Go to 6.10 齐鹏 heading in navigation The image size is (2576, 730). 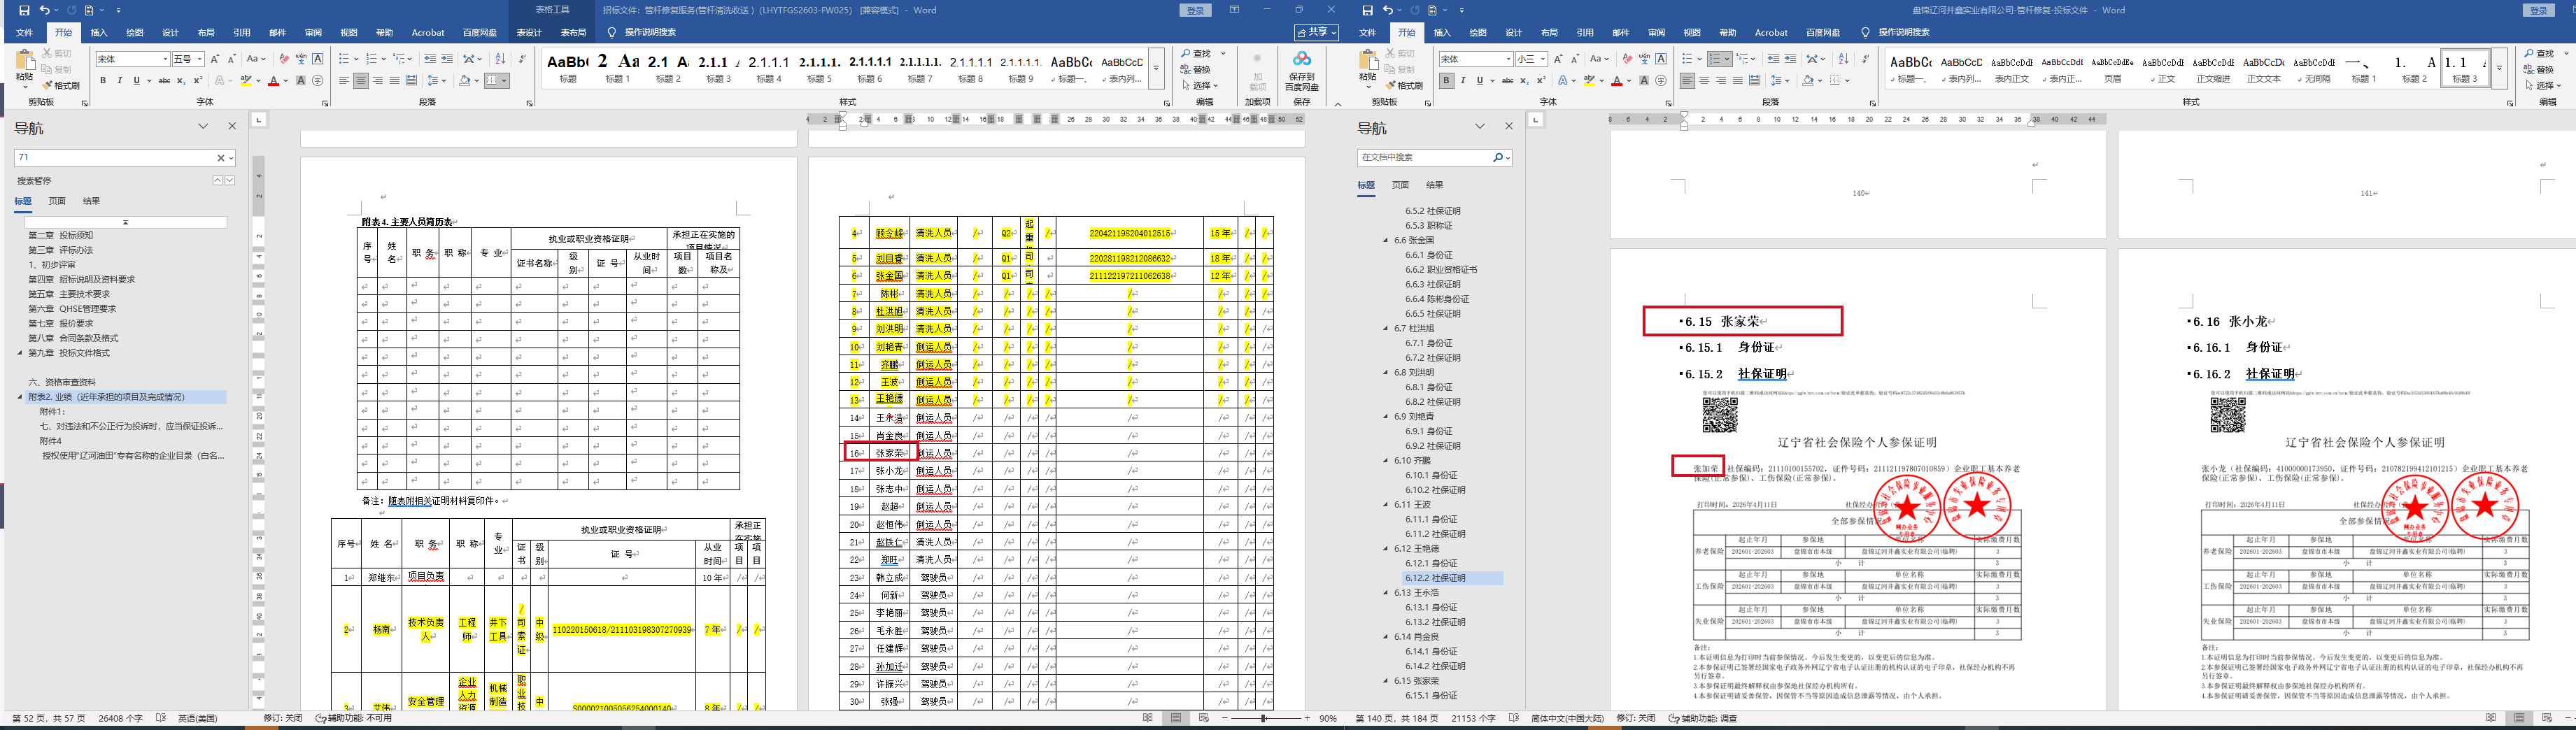click(1426, 461)
